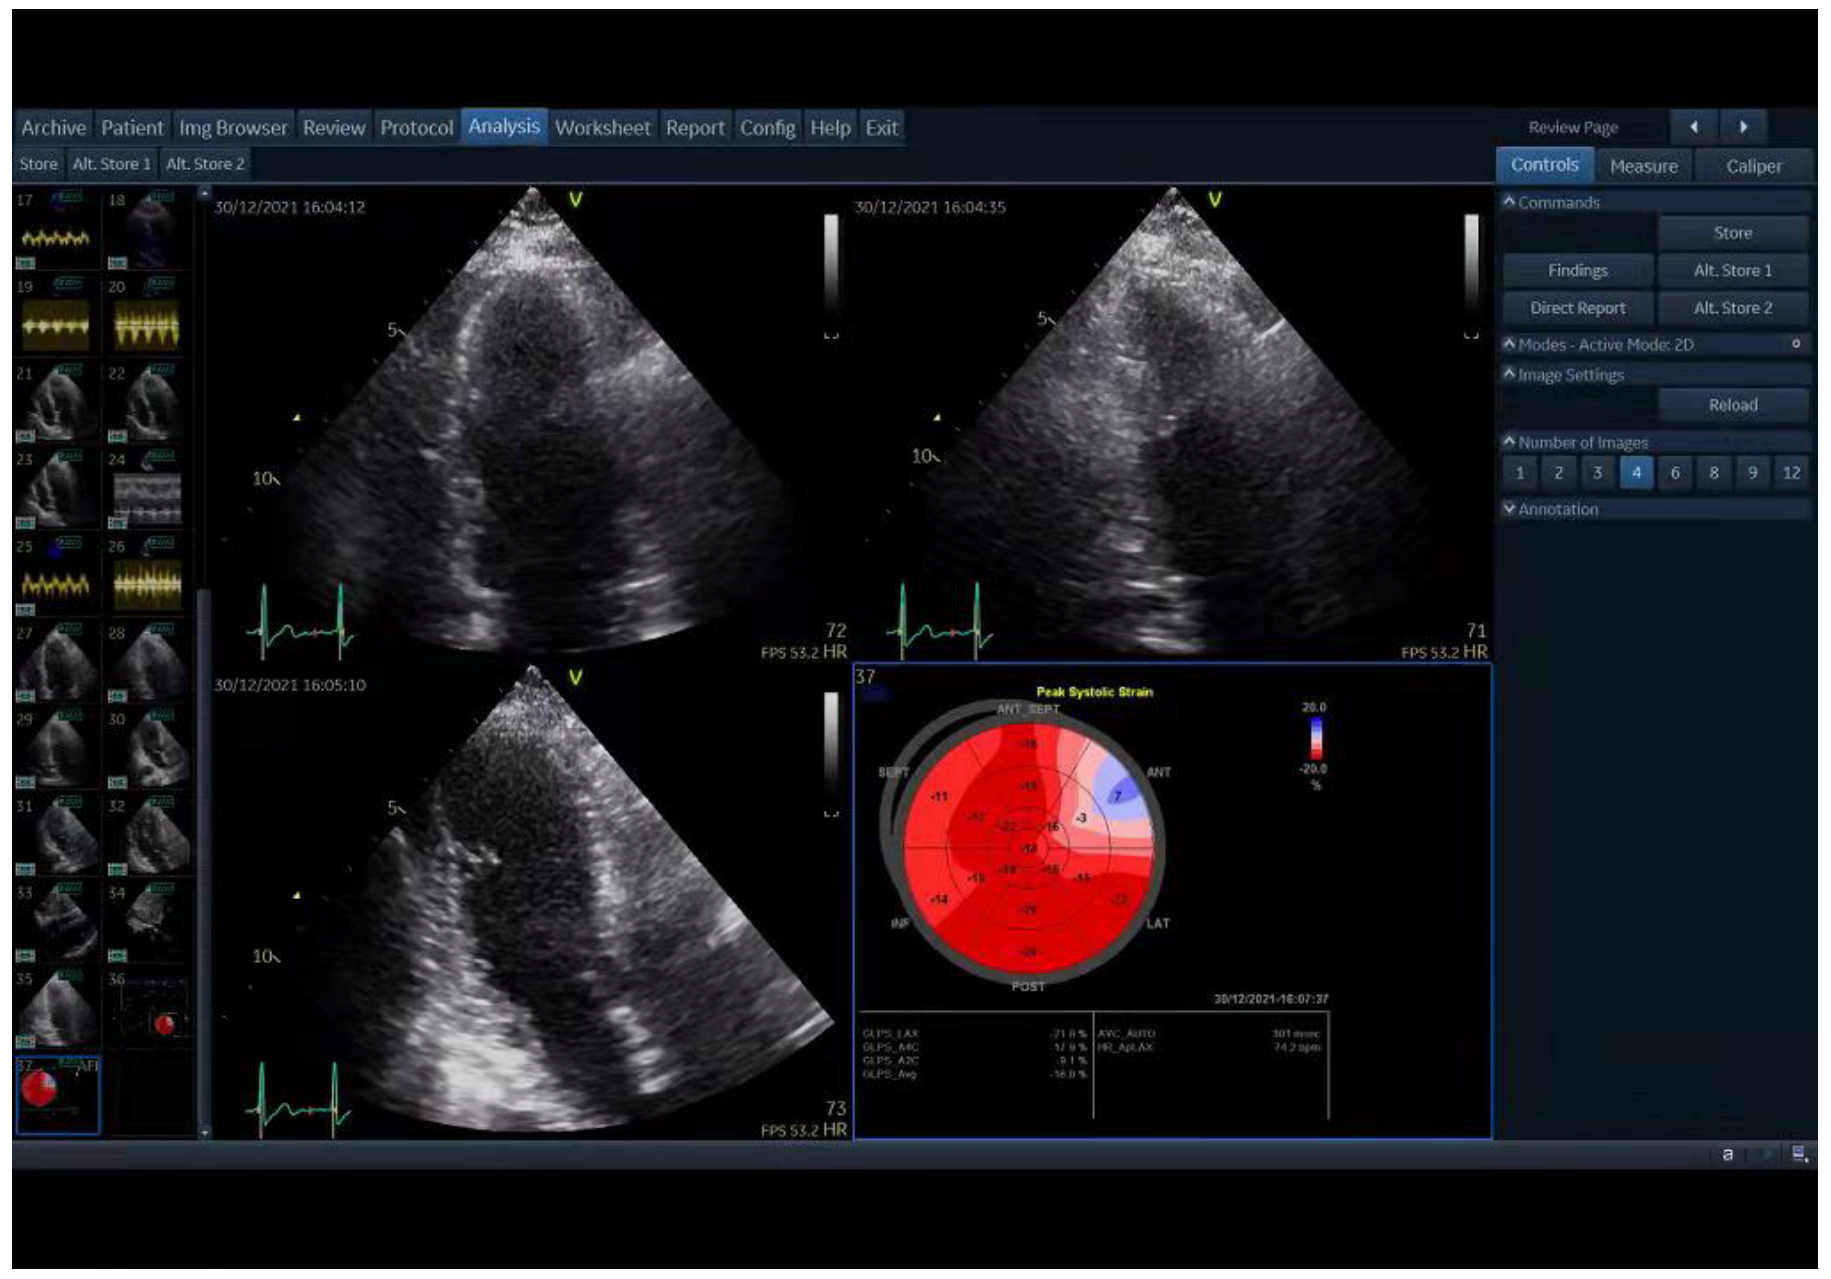The height and width of the screenshot is (1279, 1831).
Task: Click the Direct Report button
Action: click(x=1577, y=308)
